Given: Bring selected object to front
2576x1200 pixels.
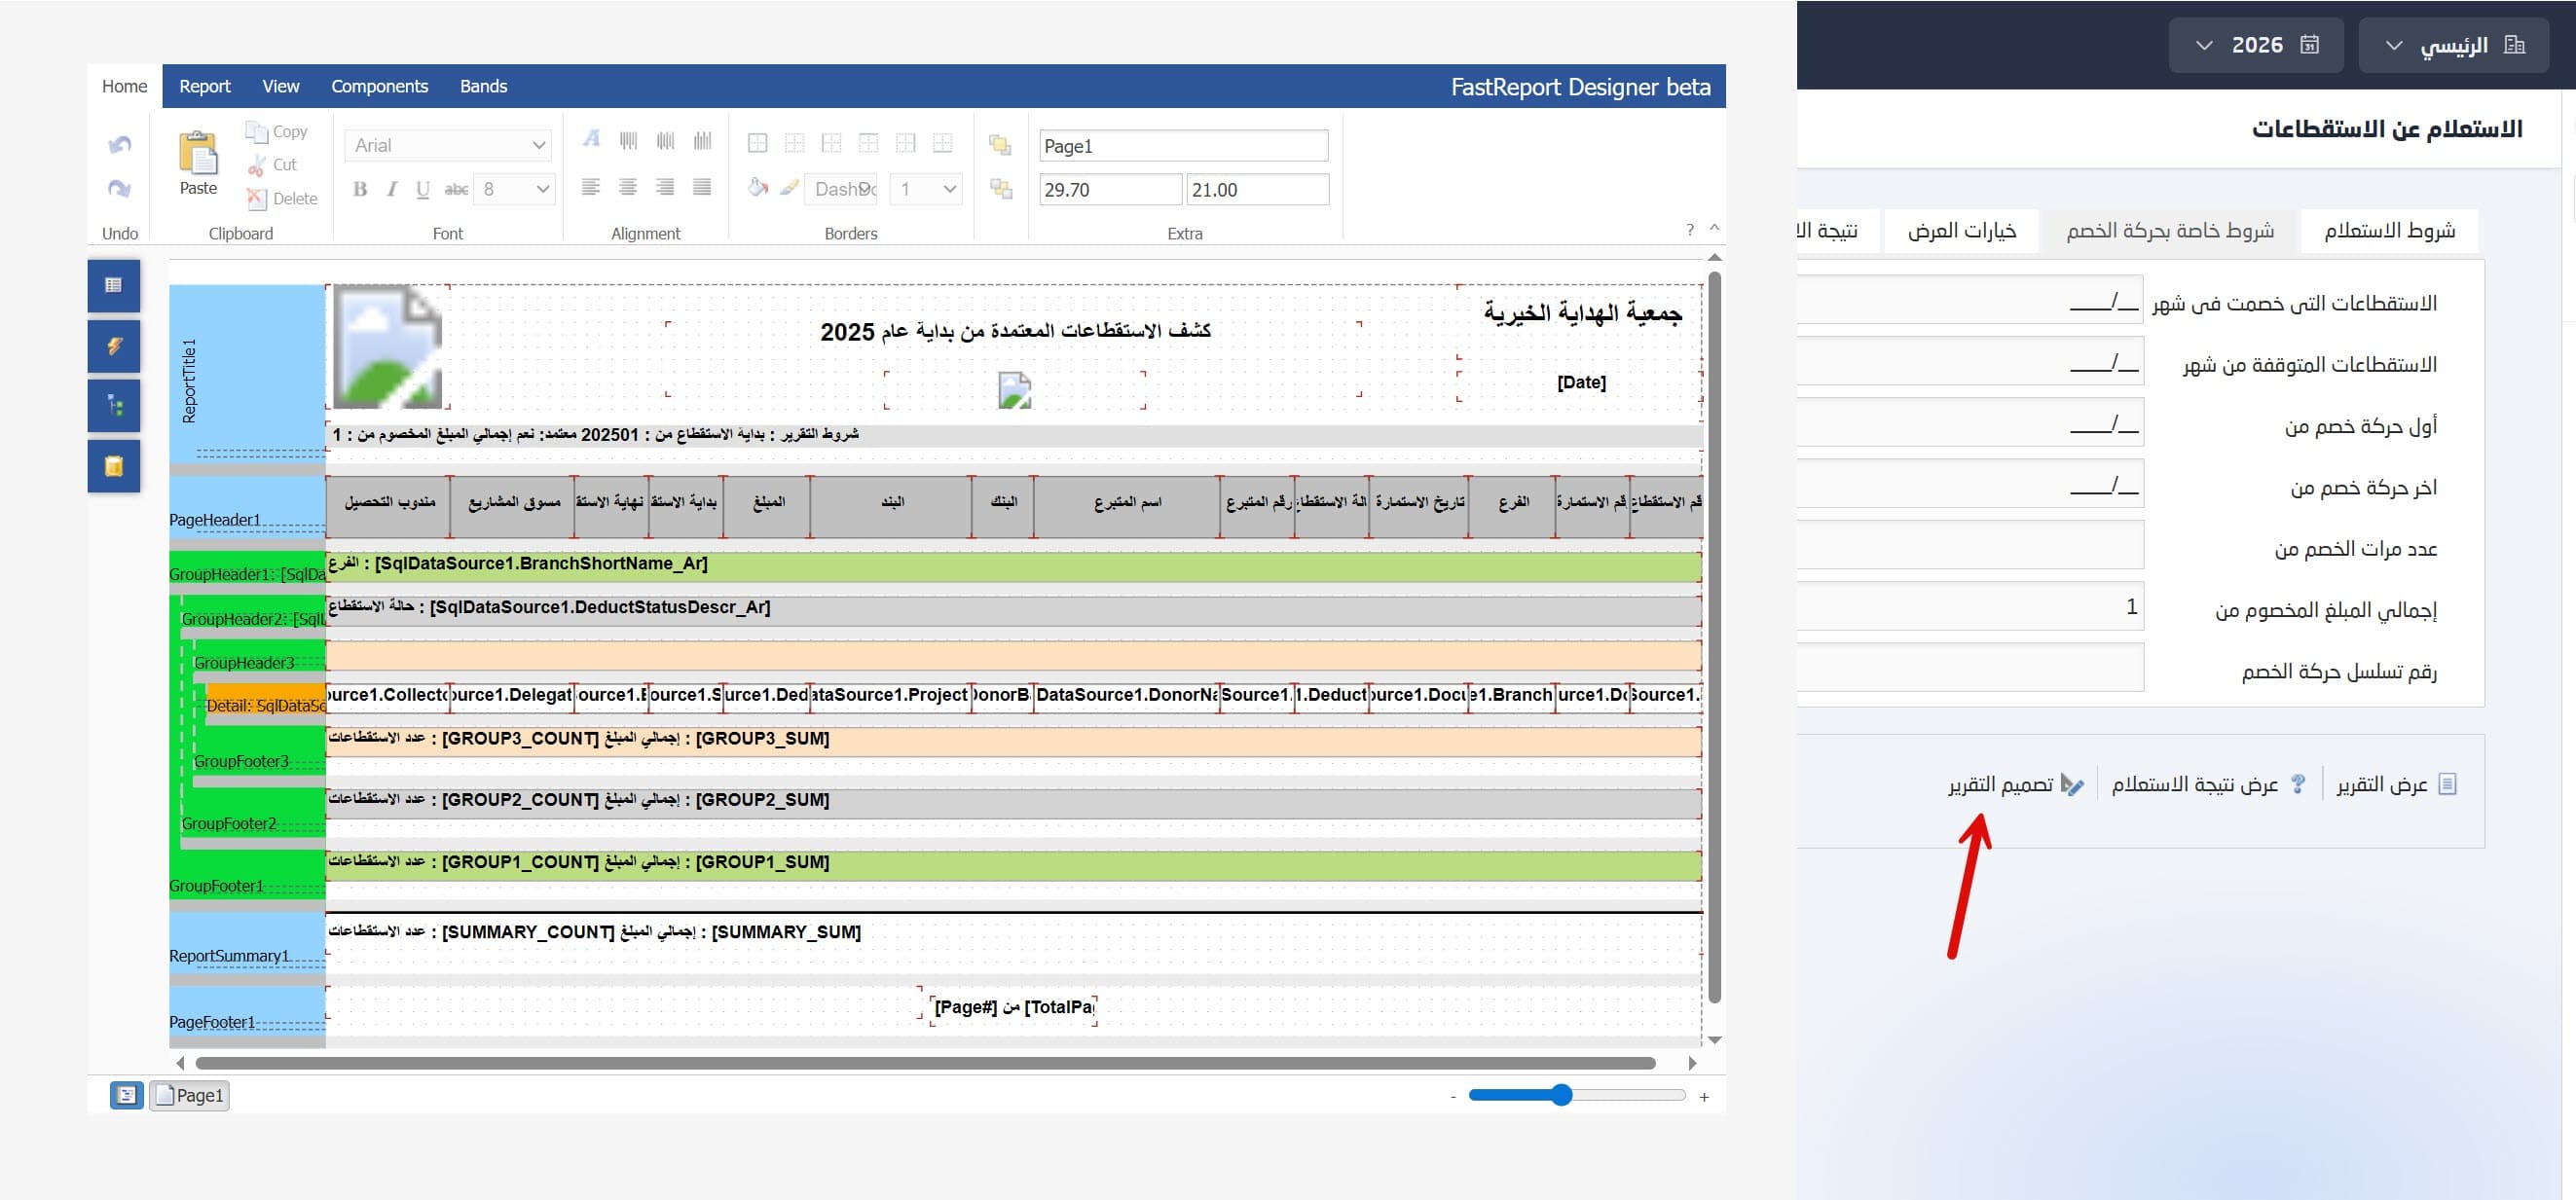Looking at the screenshot, I should tap(1000, 145).
